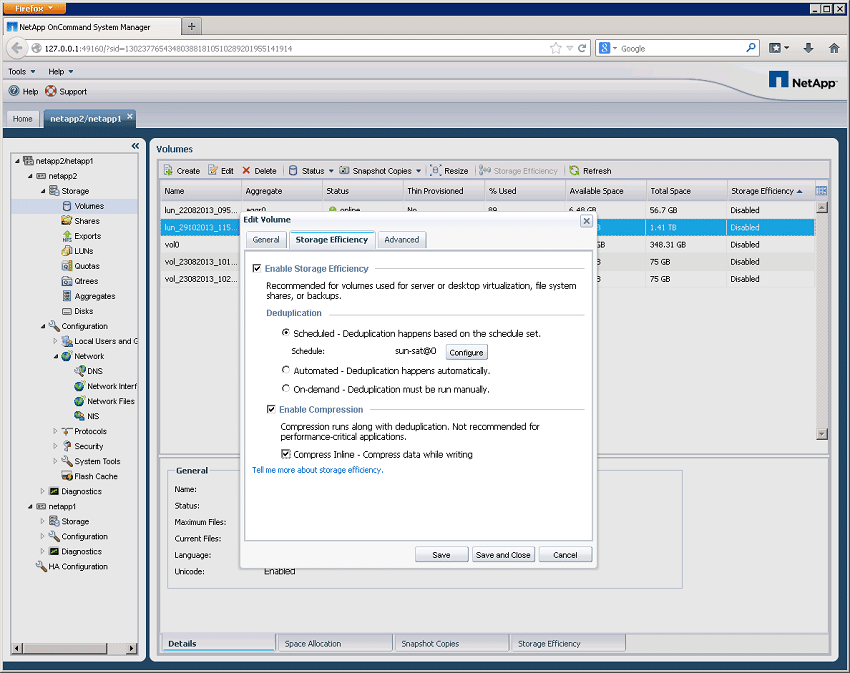Viewport: 850px width, 673px height.
Task: Open Quotas in the navigation tree
Action: pos(87,266)
